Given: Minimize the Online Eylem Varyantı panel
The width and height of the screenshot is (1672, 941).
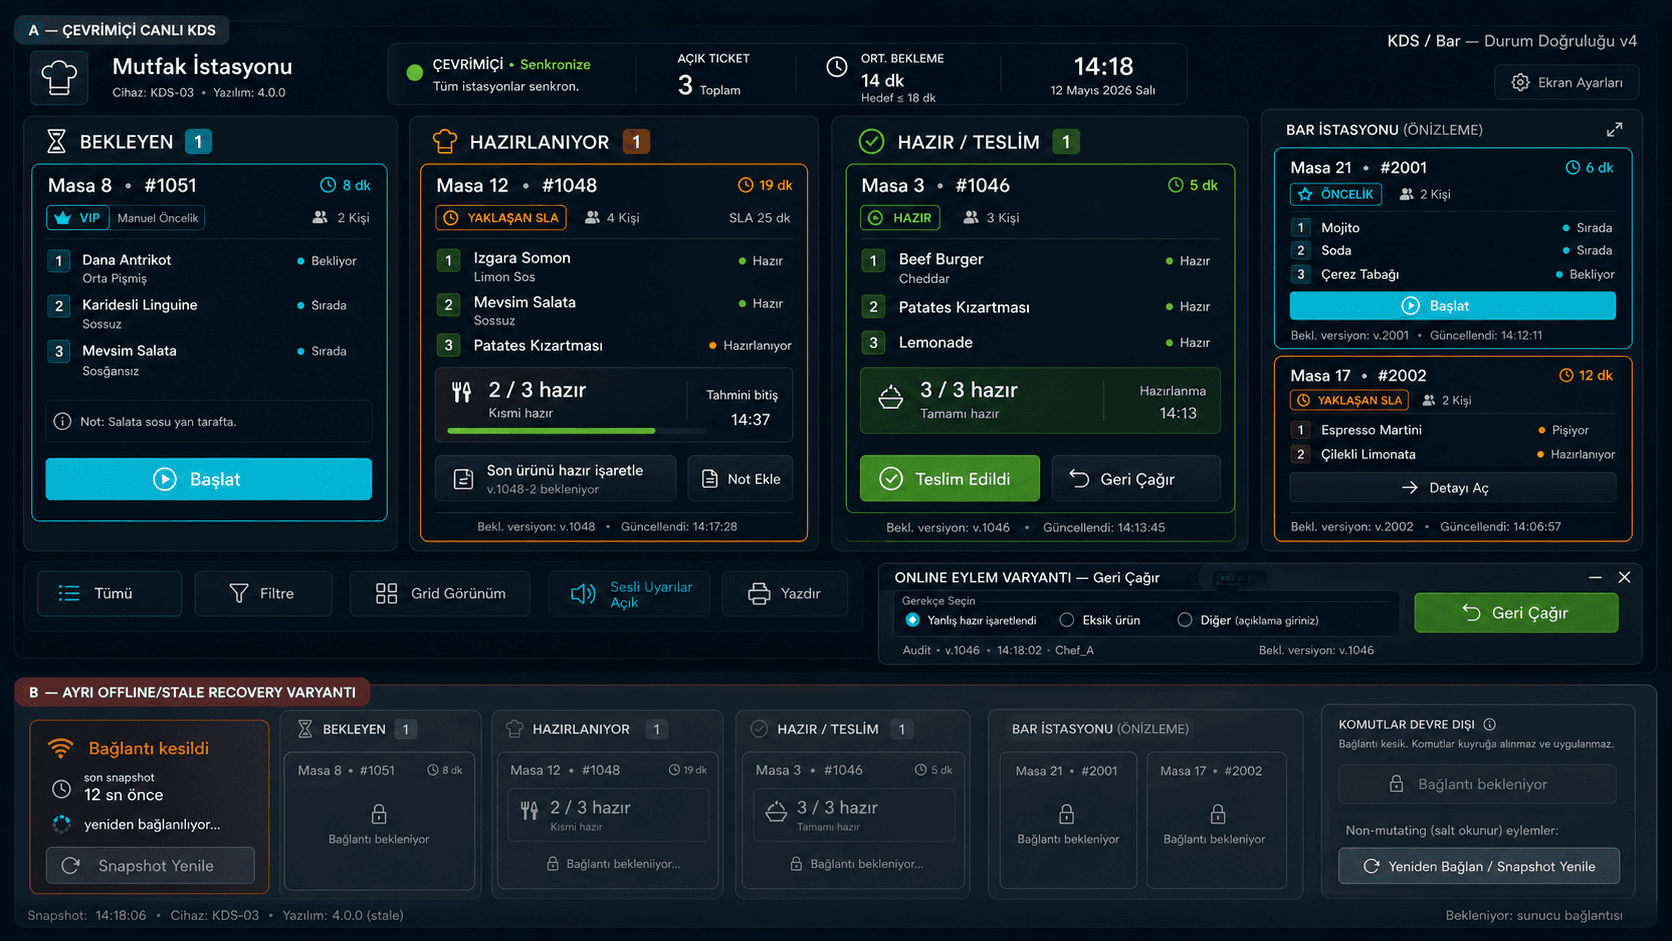Looking at the screenshot, I should 1595,578.
